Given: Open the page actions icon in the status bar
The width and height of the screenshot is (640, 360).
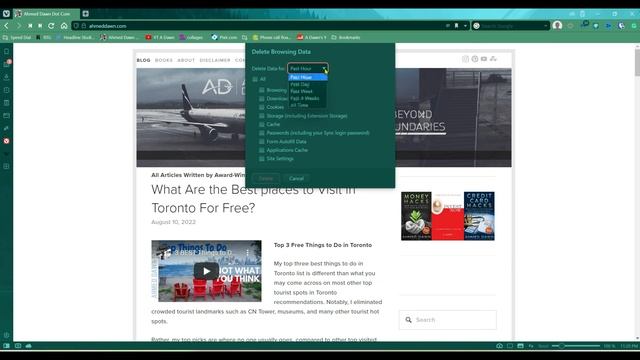Looking at the screenshot, I should tap(531, 346).
